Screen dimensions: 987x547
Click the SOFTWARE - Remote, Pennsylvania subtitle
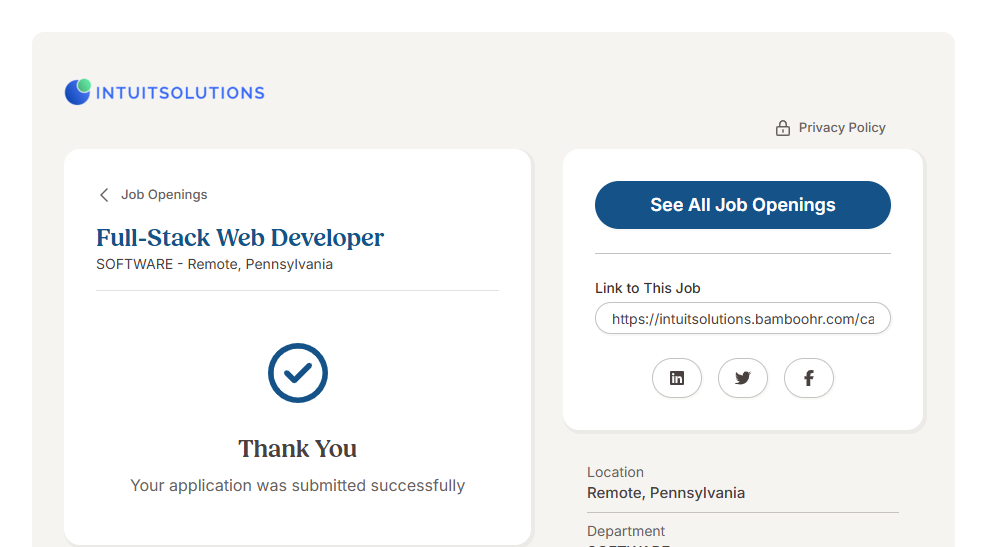click(214, 265)
